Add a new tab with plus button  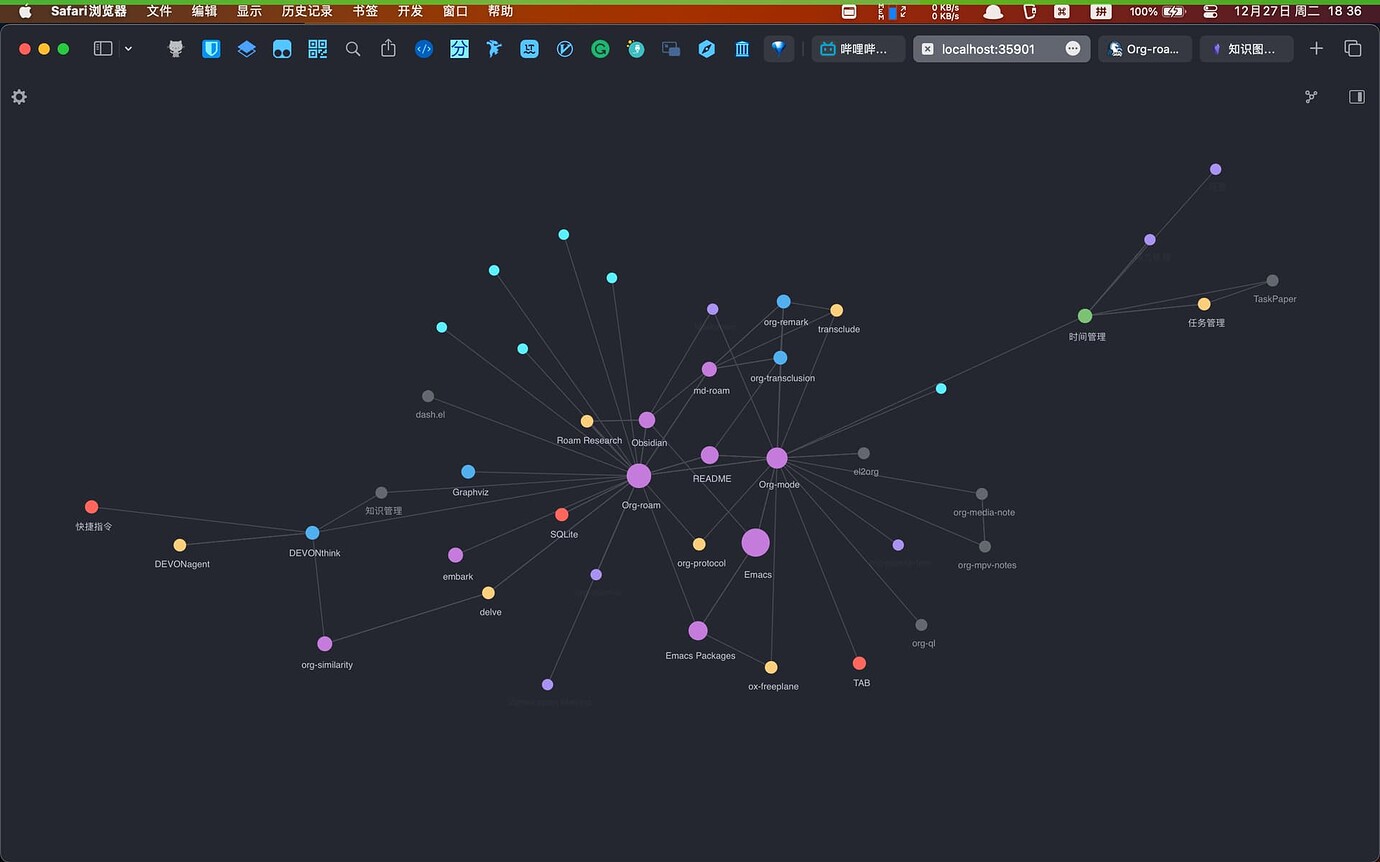pos(1316,48)
